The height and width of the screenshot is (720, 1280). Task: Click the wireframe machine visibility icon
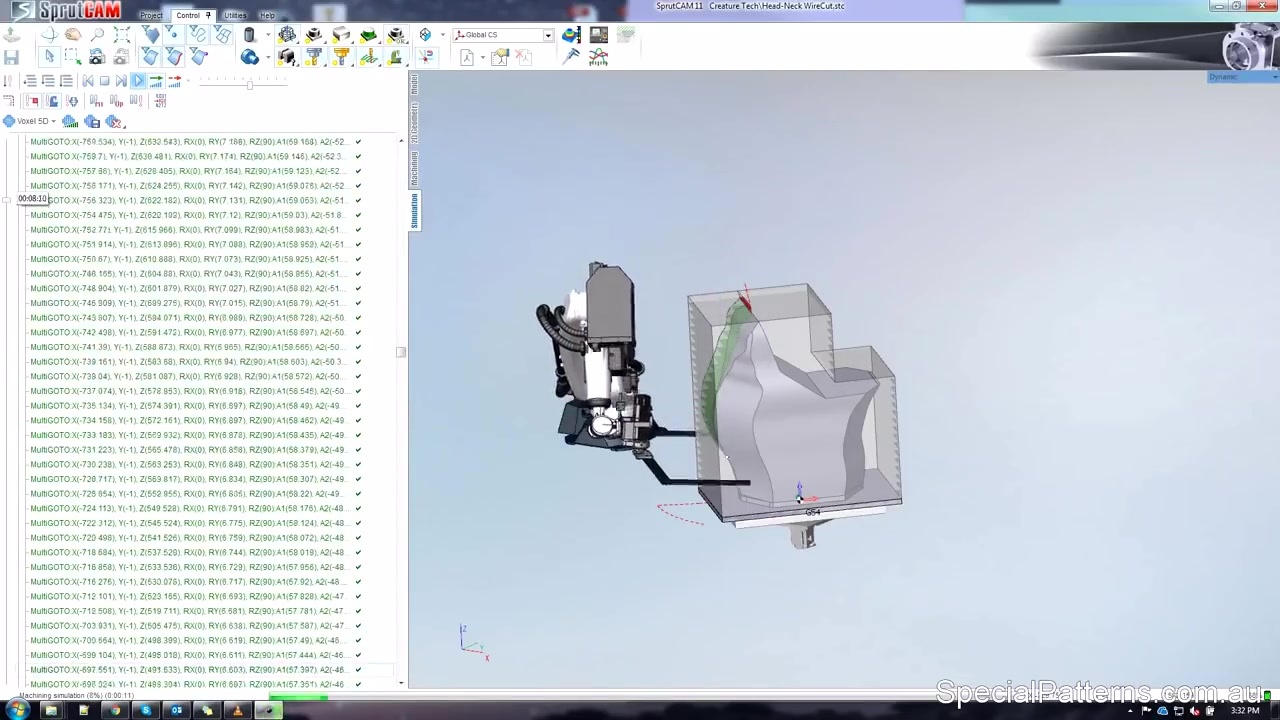point(287,34)
